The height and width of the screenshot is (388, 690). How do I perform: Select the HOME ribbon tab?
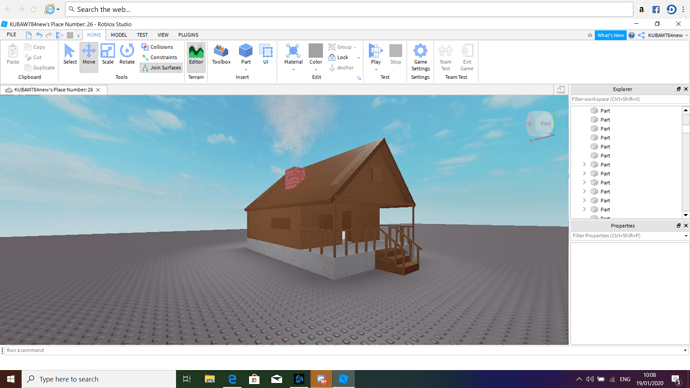pyautogui.click(x=94, y=35)
